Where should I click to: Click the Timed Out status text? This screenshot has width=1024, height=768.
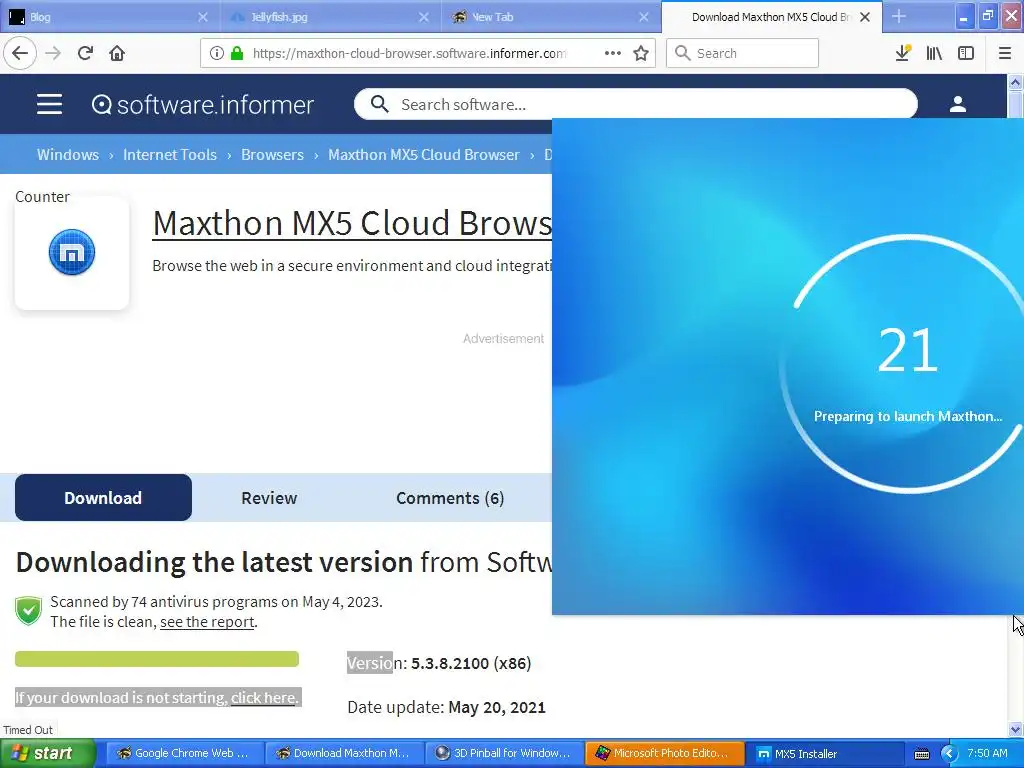tap(28, 729)
